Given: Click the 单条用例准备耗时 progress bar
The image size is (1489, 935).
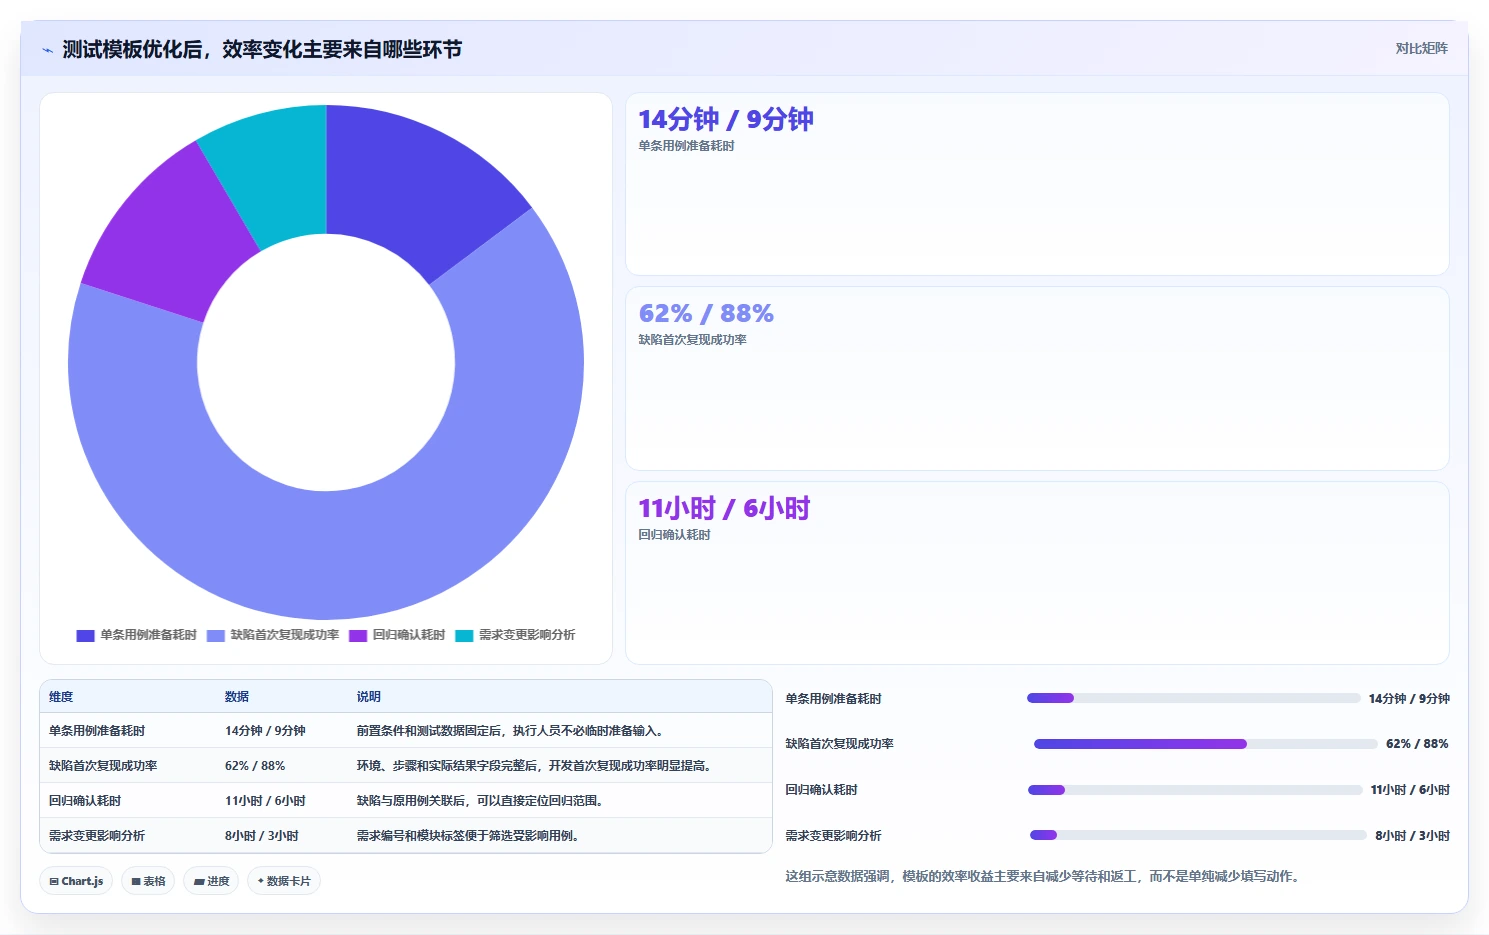Looking at the screenshot, I should click(1194, 698).
